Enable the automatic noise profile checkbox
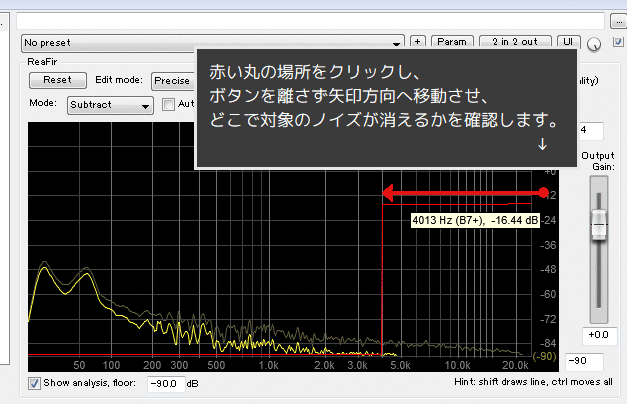The height and width of the screenshot is (404, 627). coord(169,104)
